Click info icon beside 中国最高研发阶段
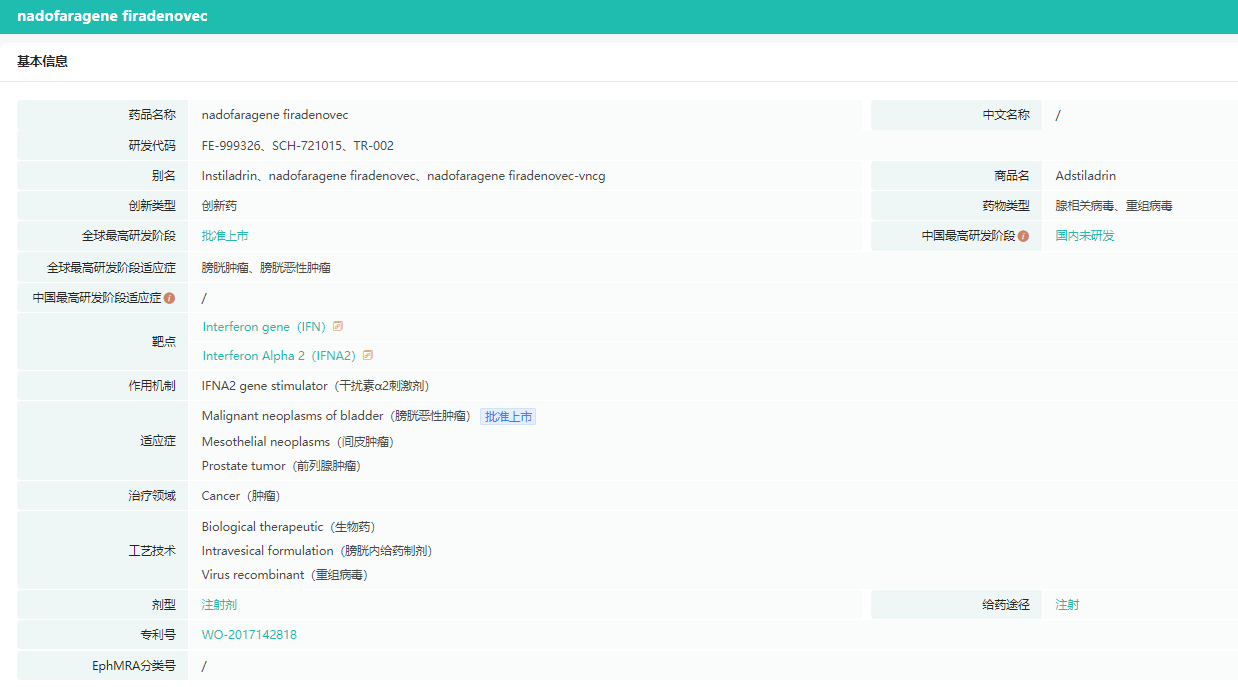1238x687 pixels. 1023,237
